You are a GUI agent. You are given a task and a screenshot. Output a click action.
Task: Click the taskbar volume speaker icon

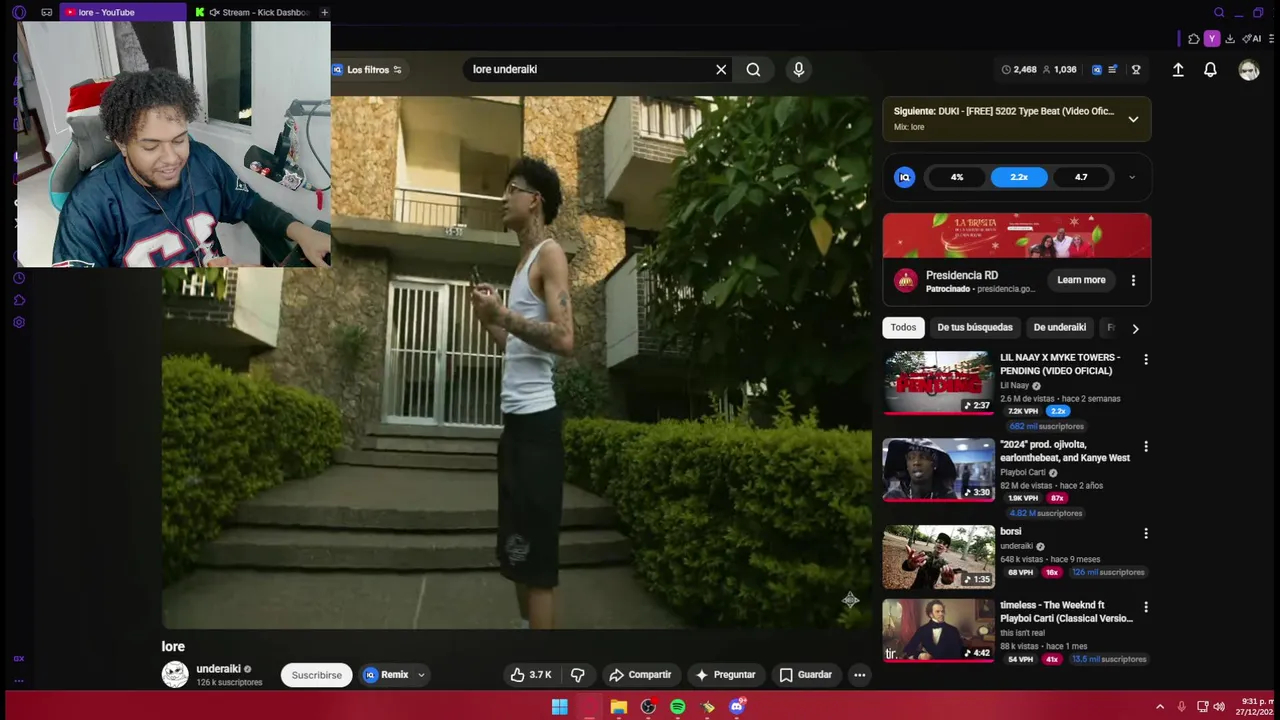click(1218, 707)
